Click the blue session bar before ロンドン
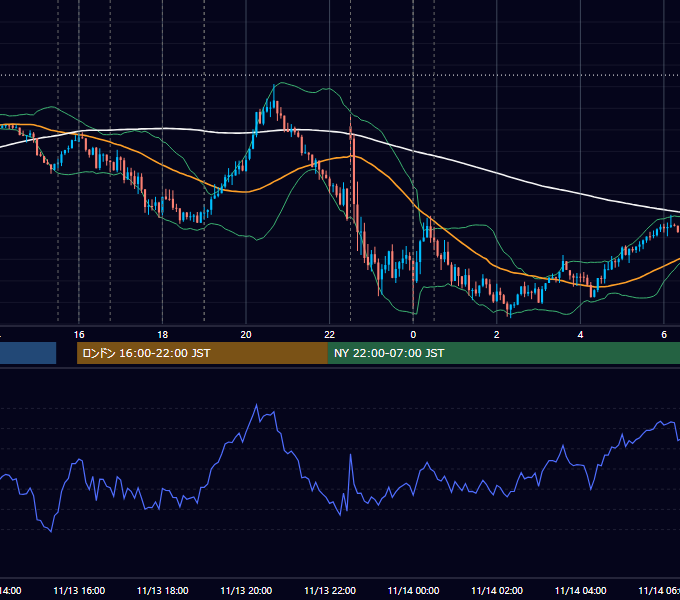The height and width of the screenshot is (600, 680). pos(28,353)
